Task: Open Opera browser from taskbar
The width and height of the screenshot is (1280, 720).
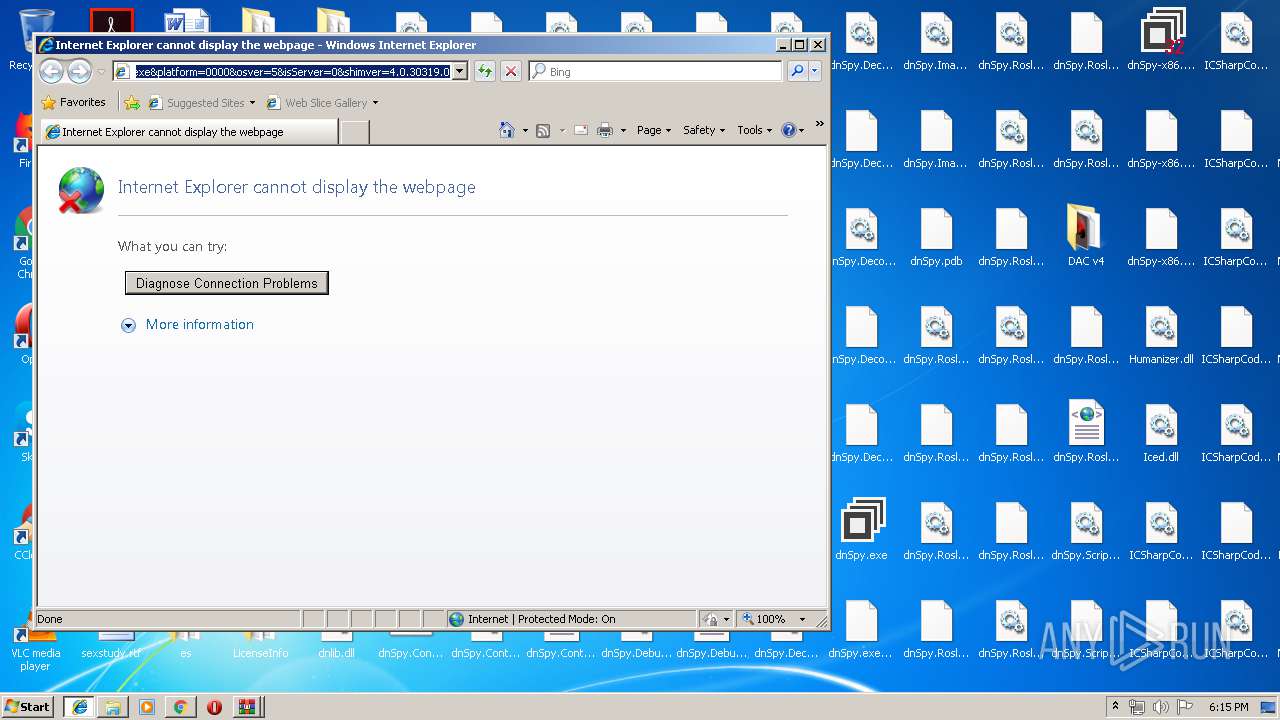Action: tap(214, 706)
